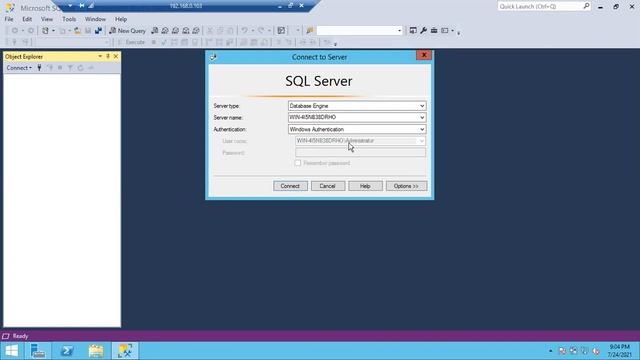Click the SSMS taskbar icon
The width and height of the screenshot is (640, 360).
tap(125, 351)
